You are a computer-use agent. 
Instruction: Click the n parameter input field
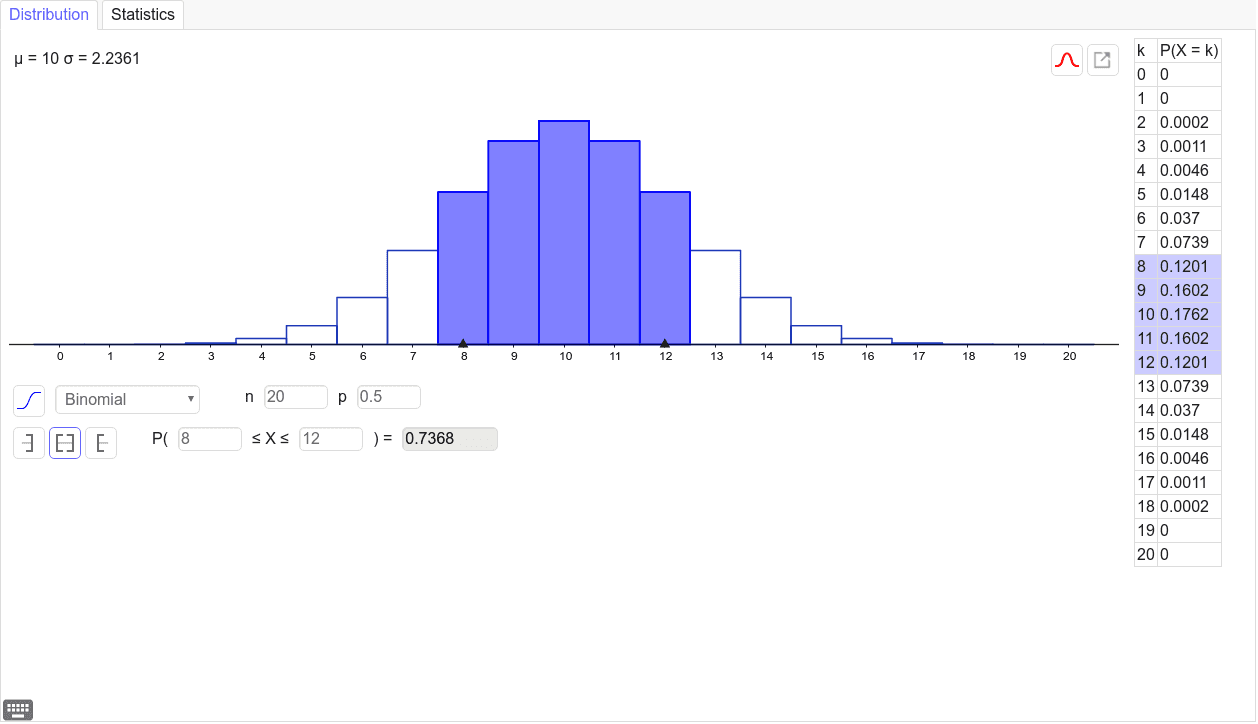click(x=296, y=397)
